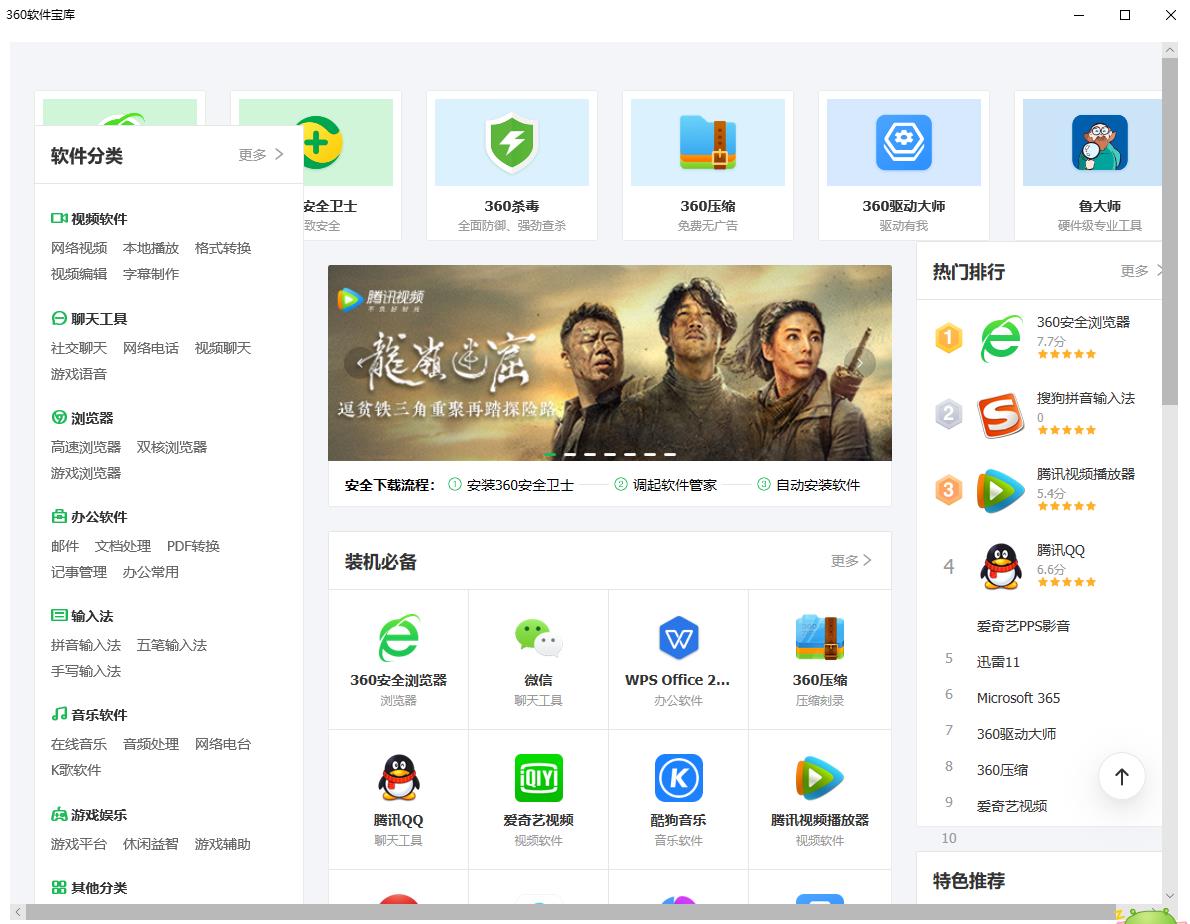Open 社交聊天 subcategory
This screenshot has width=1190, height=924.
[79, 348]
